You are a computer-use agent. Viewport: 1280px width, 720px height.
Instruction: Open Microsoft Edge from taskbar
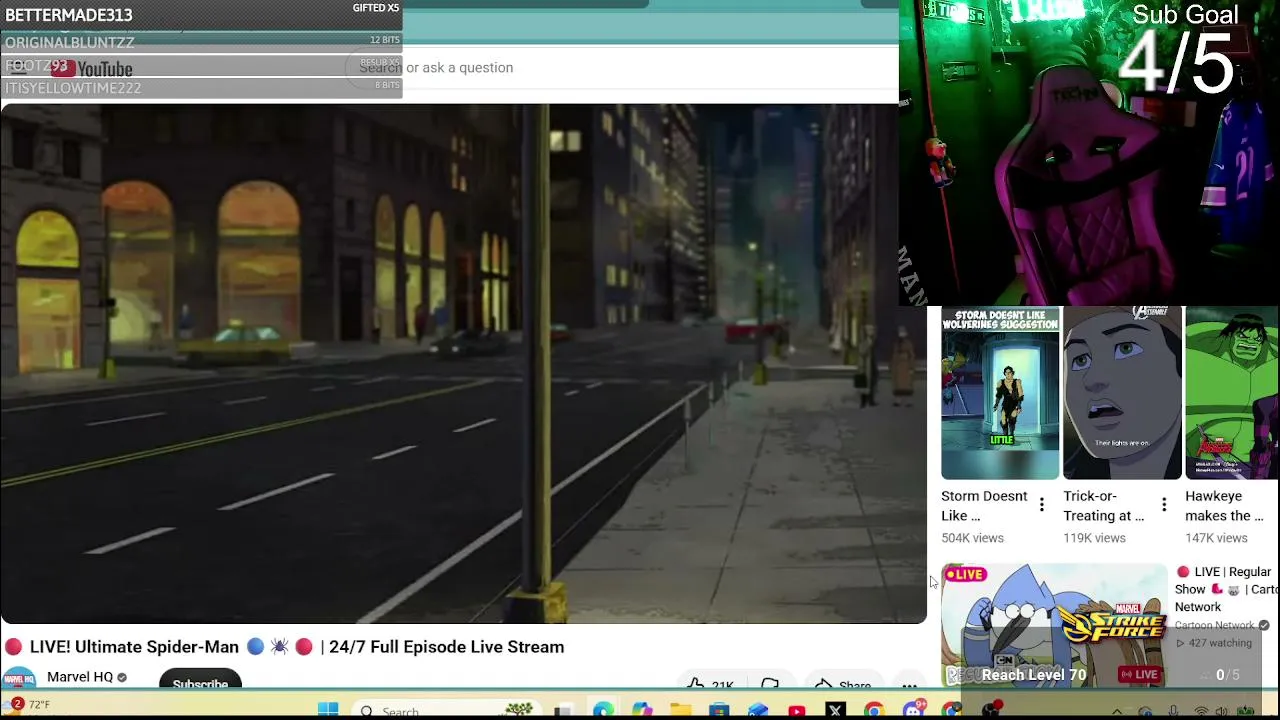[603, 710]
